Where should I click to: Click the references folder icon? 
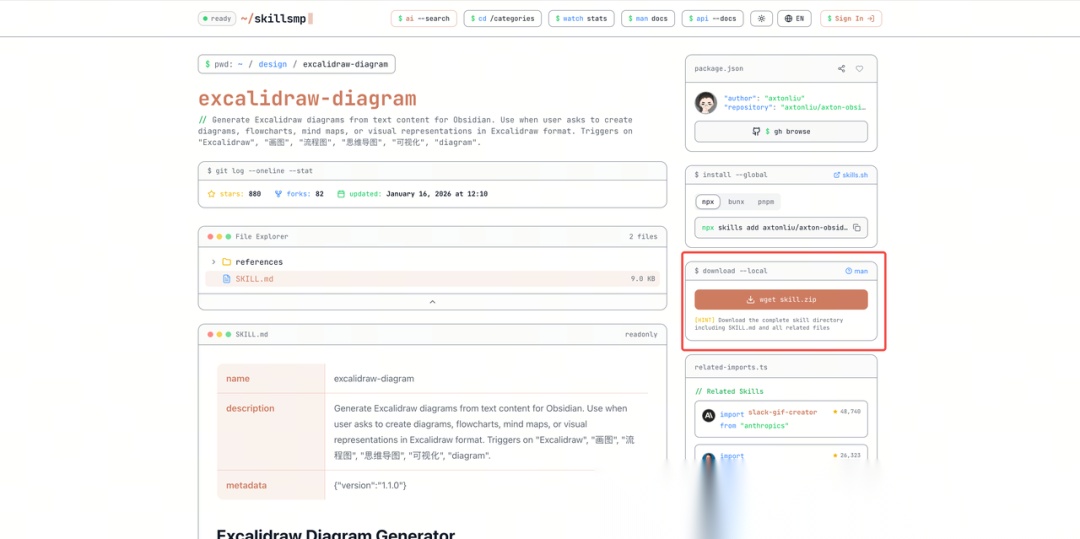(x=227, y=262)
